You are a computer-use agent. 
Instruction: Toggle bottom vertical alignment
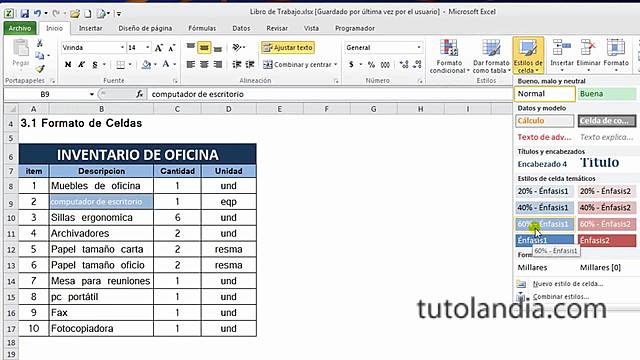(x=218, y=48)
